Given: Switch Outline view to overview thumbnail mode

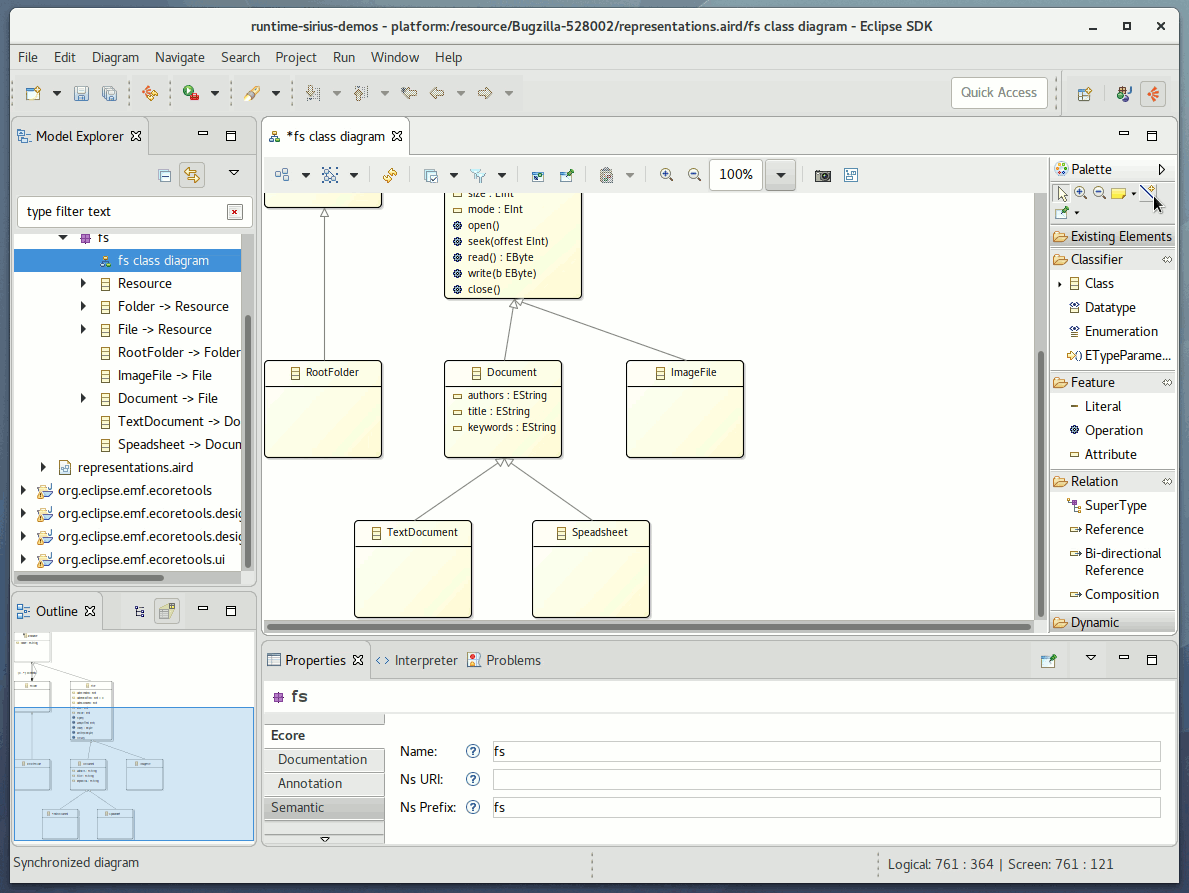Looking at the screenshot, I should 167,610.
